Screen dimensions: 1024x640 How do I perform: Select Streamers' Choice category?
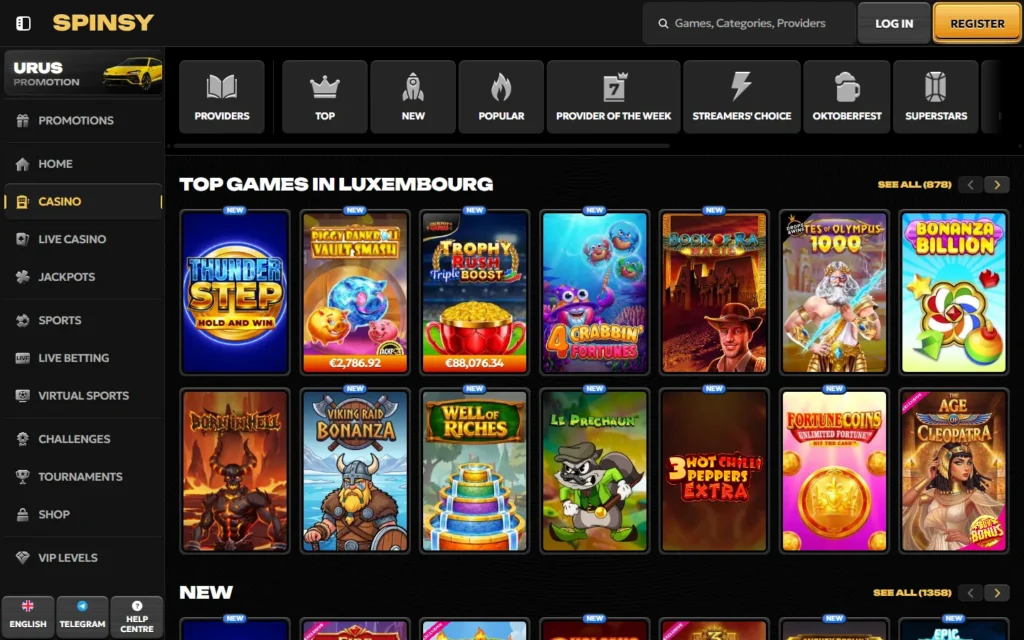pos(741,97)
